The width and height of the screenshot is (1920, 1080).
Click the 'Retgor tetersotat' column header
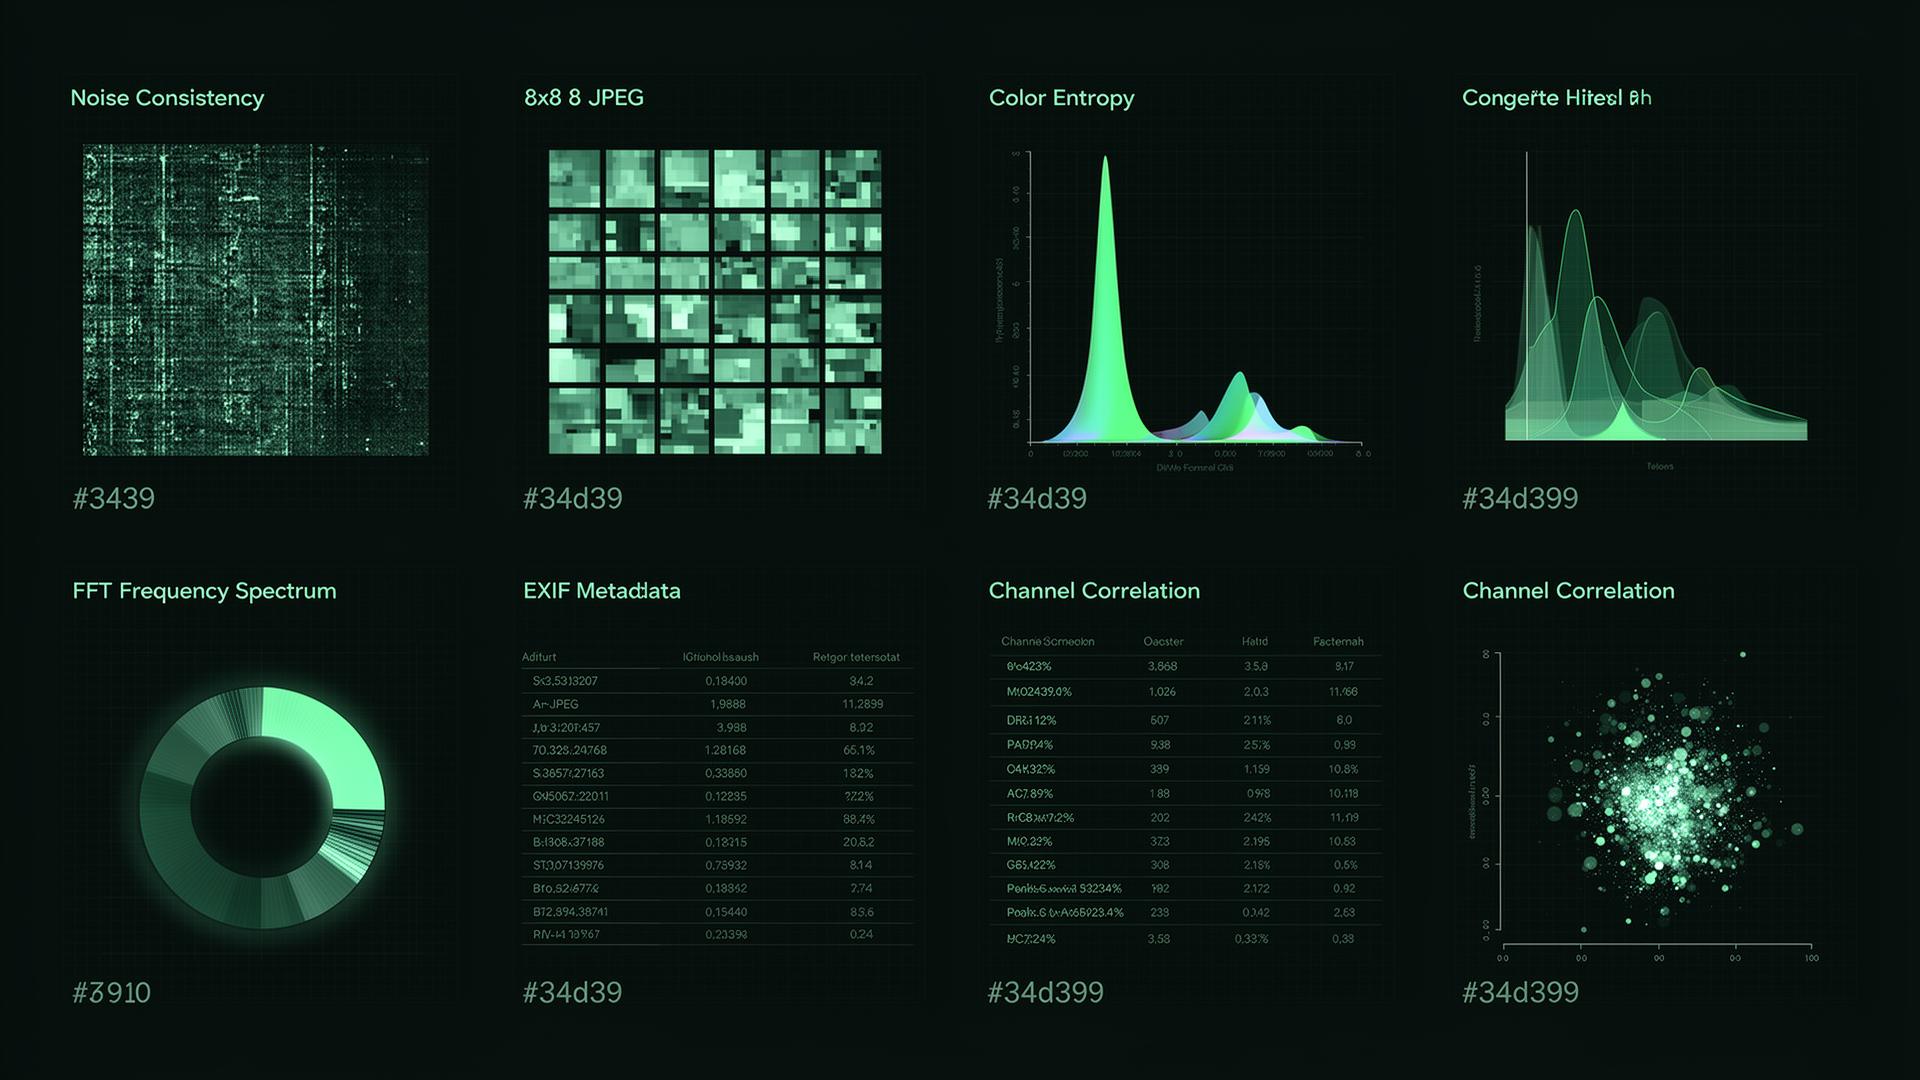(856, 657)
